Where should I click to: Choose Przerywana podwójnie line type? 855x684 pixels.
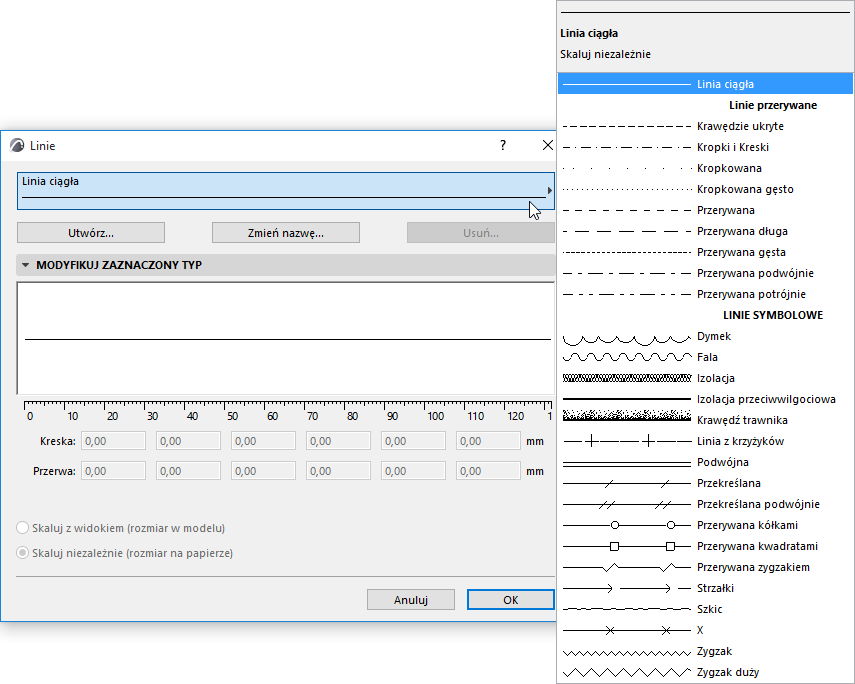click(x=705, y=273)
